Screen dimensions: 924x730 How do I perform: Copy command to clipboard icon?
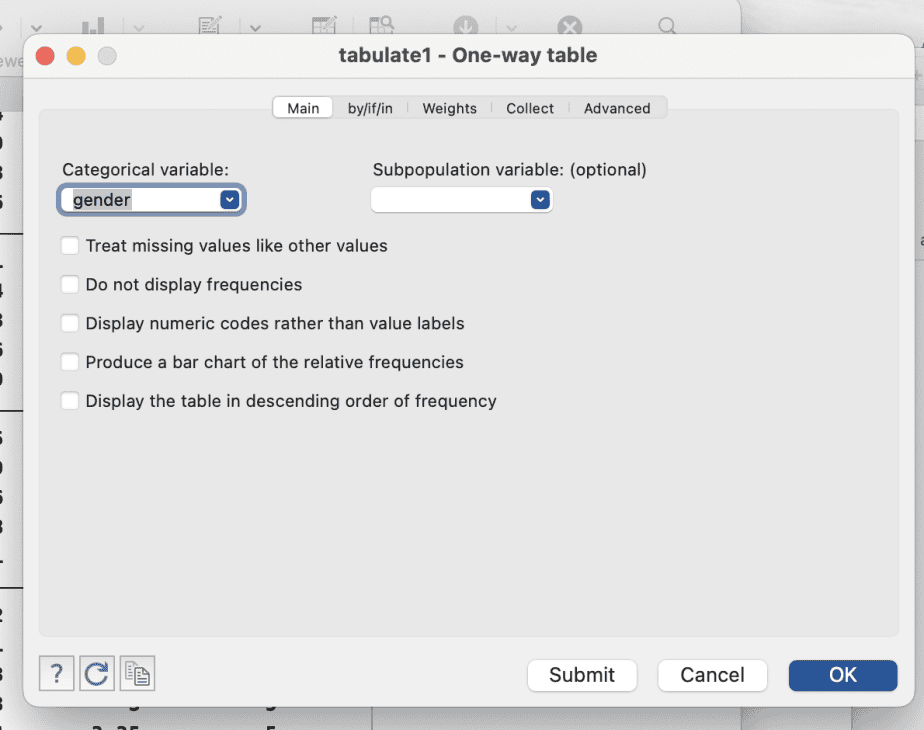pos(137,674)
